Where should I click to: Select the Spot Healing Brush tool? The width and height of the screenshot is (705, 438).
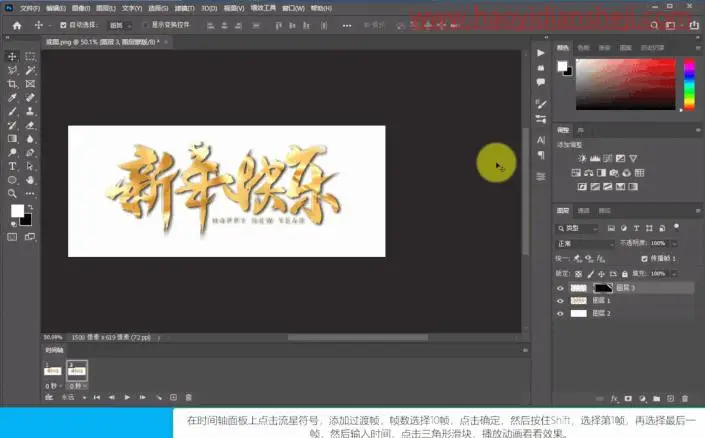click(x=30, y=98)
